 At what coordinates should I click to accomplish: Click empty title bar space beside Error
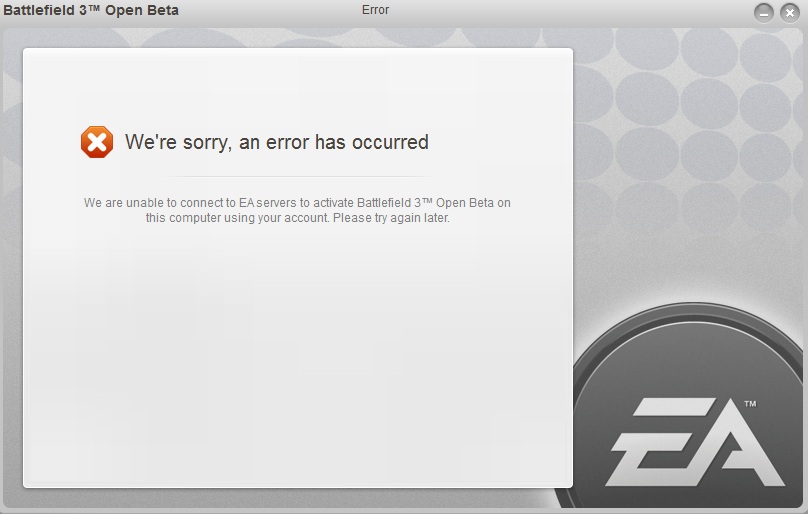tap(567, 11)
